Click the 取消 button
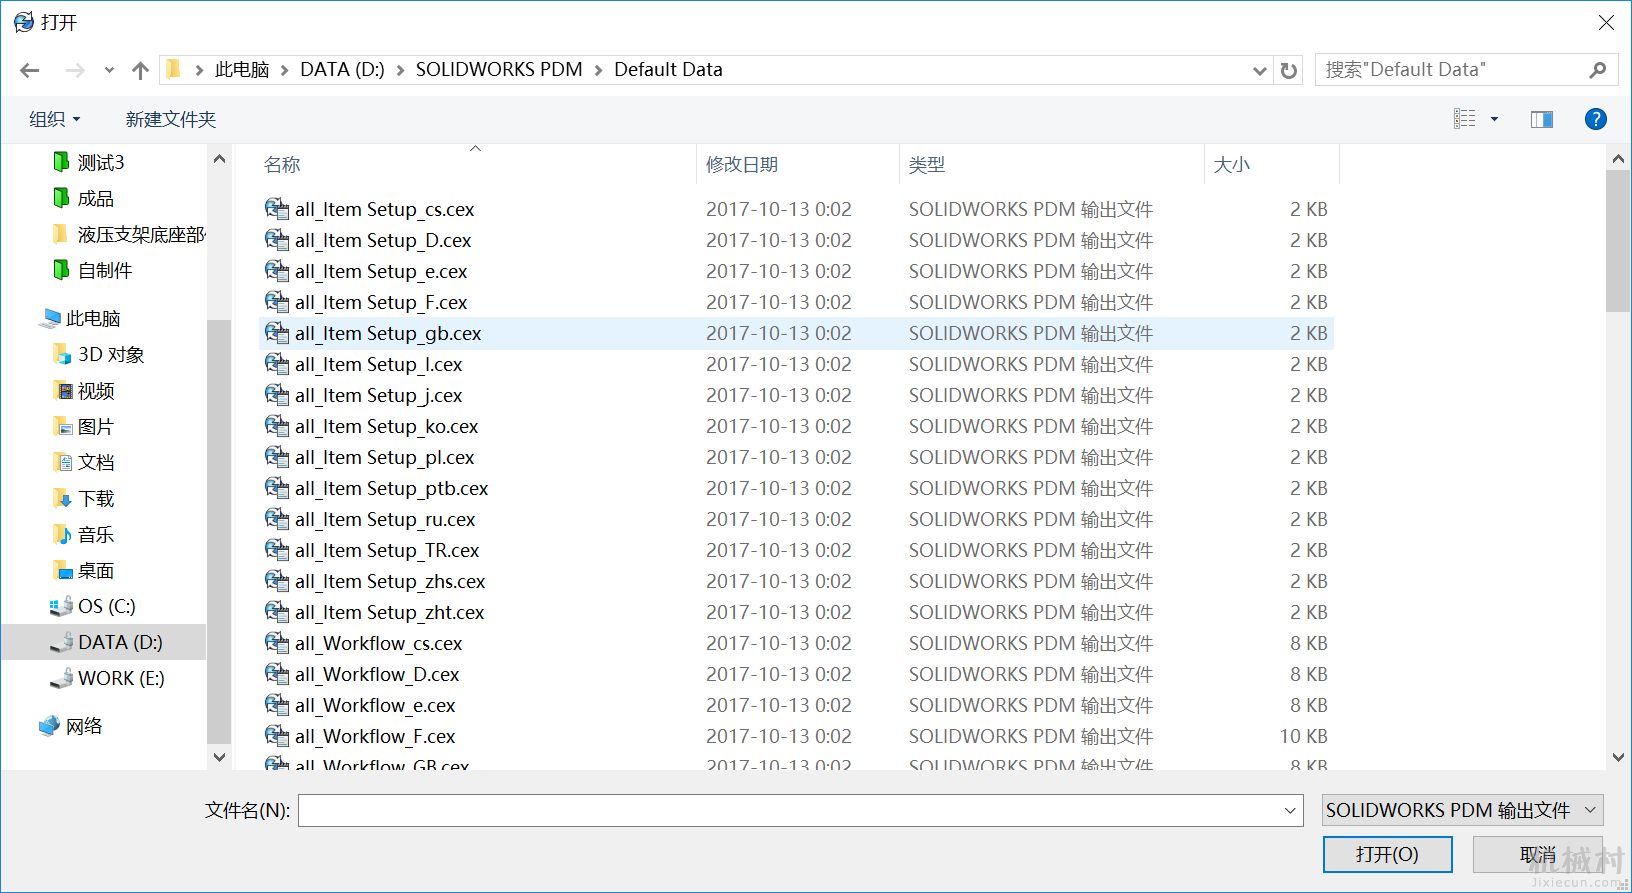1632x893 pixels. click(1537, 854)
